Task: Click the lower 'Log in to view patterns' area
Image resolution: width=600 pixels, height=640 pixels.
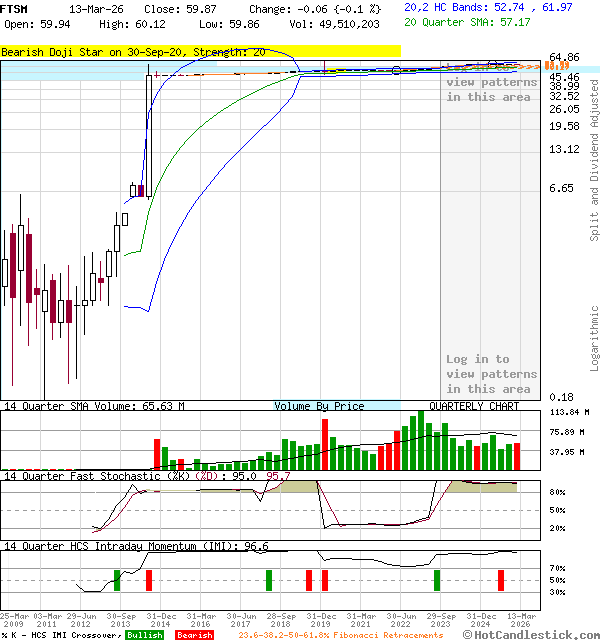Action: 491,374
